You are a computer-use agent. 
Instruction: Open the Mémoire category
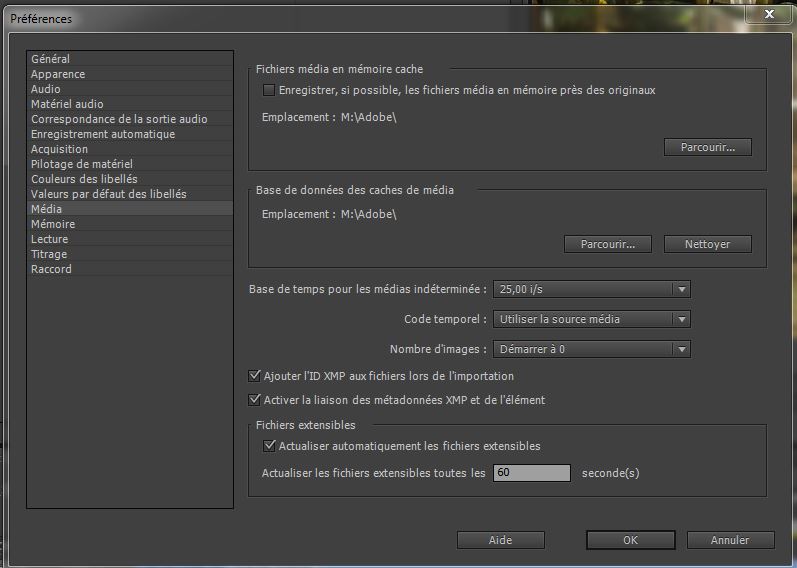[x=130, y=224]
